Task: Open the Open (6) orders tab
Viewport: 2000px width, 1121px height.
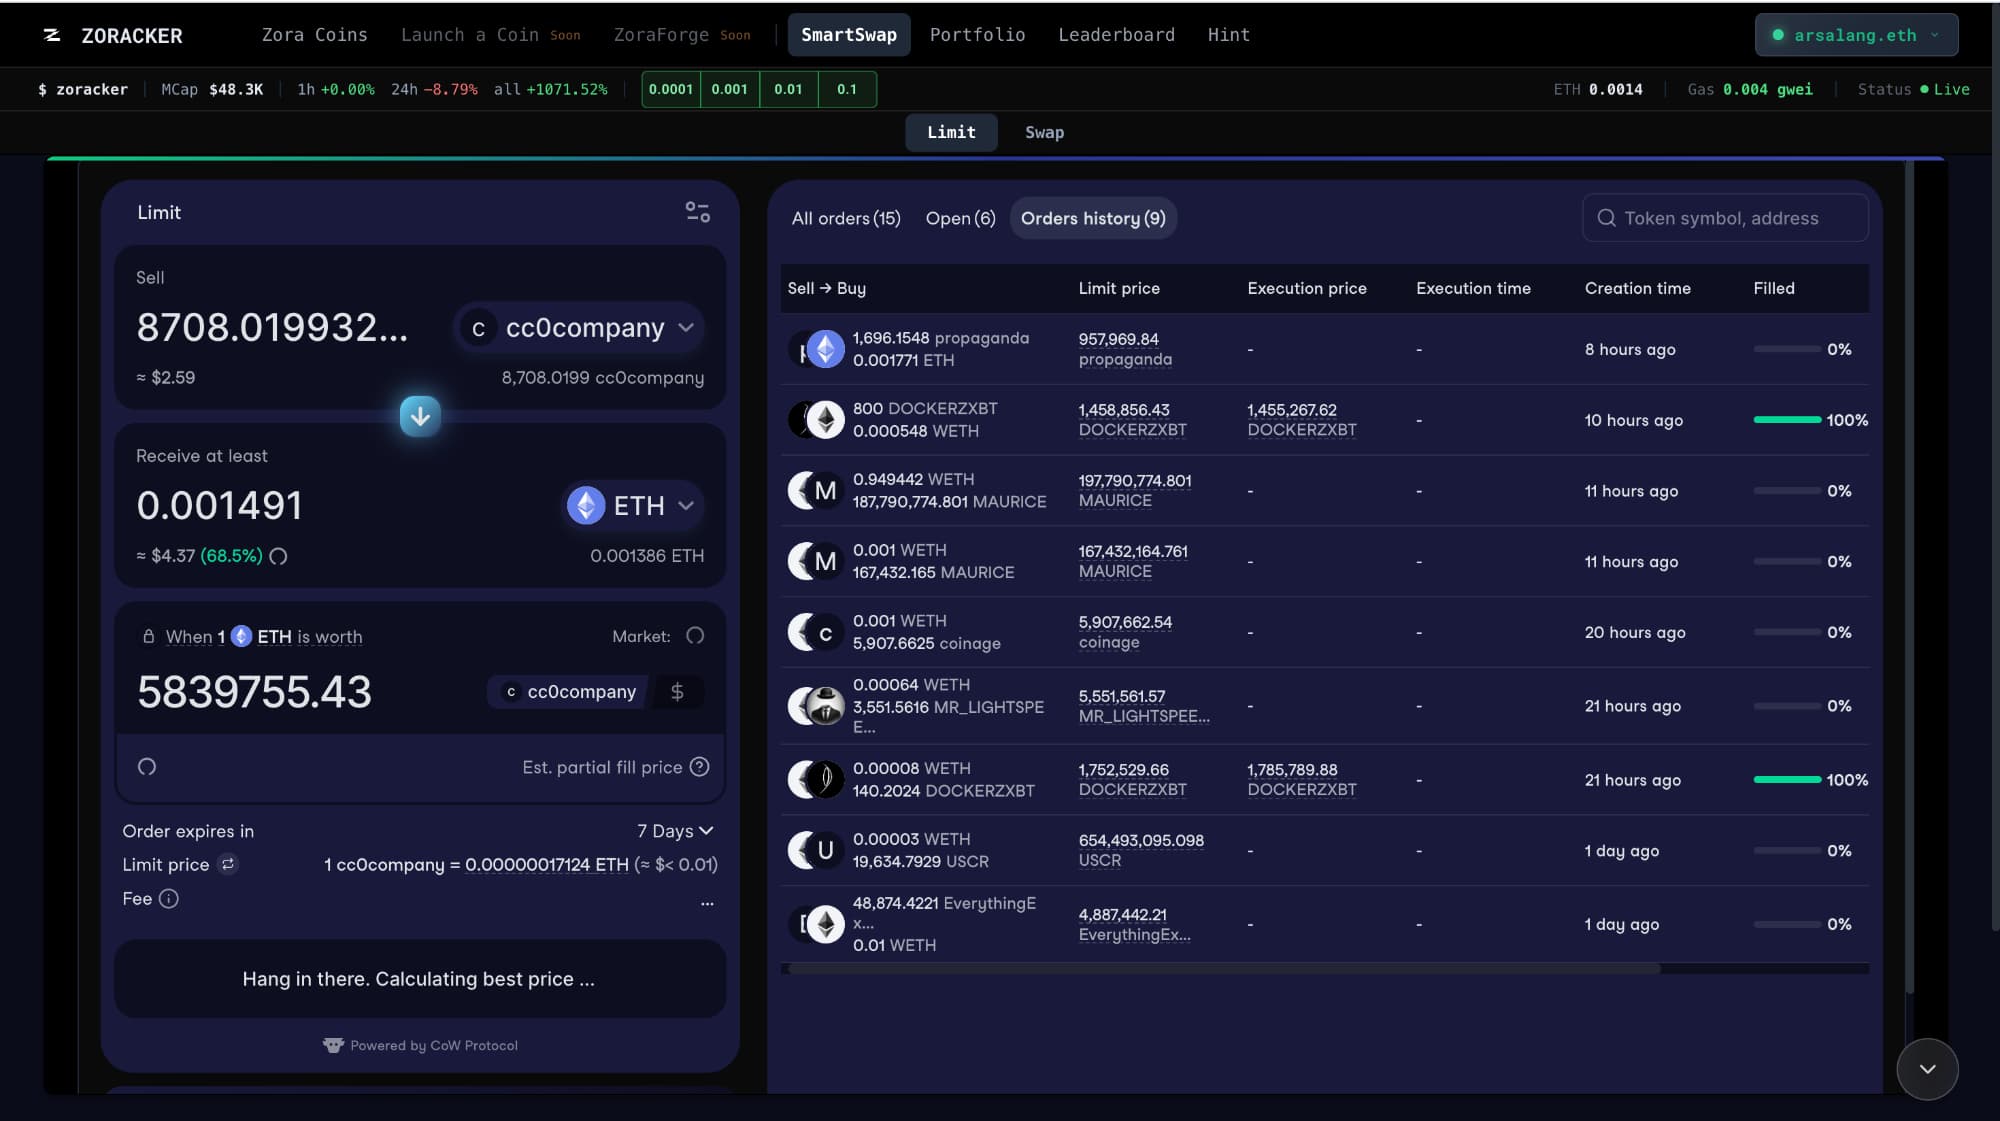Action: [960, 218]
